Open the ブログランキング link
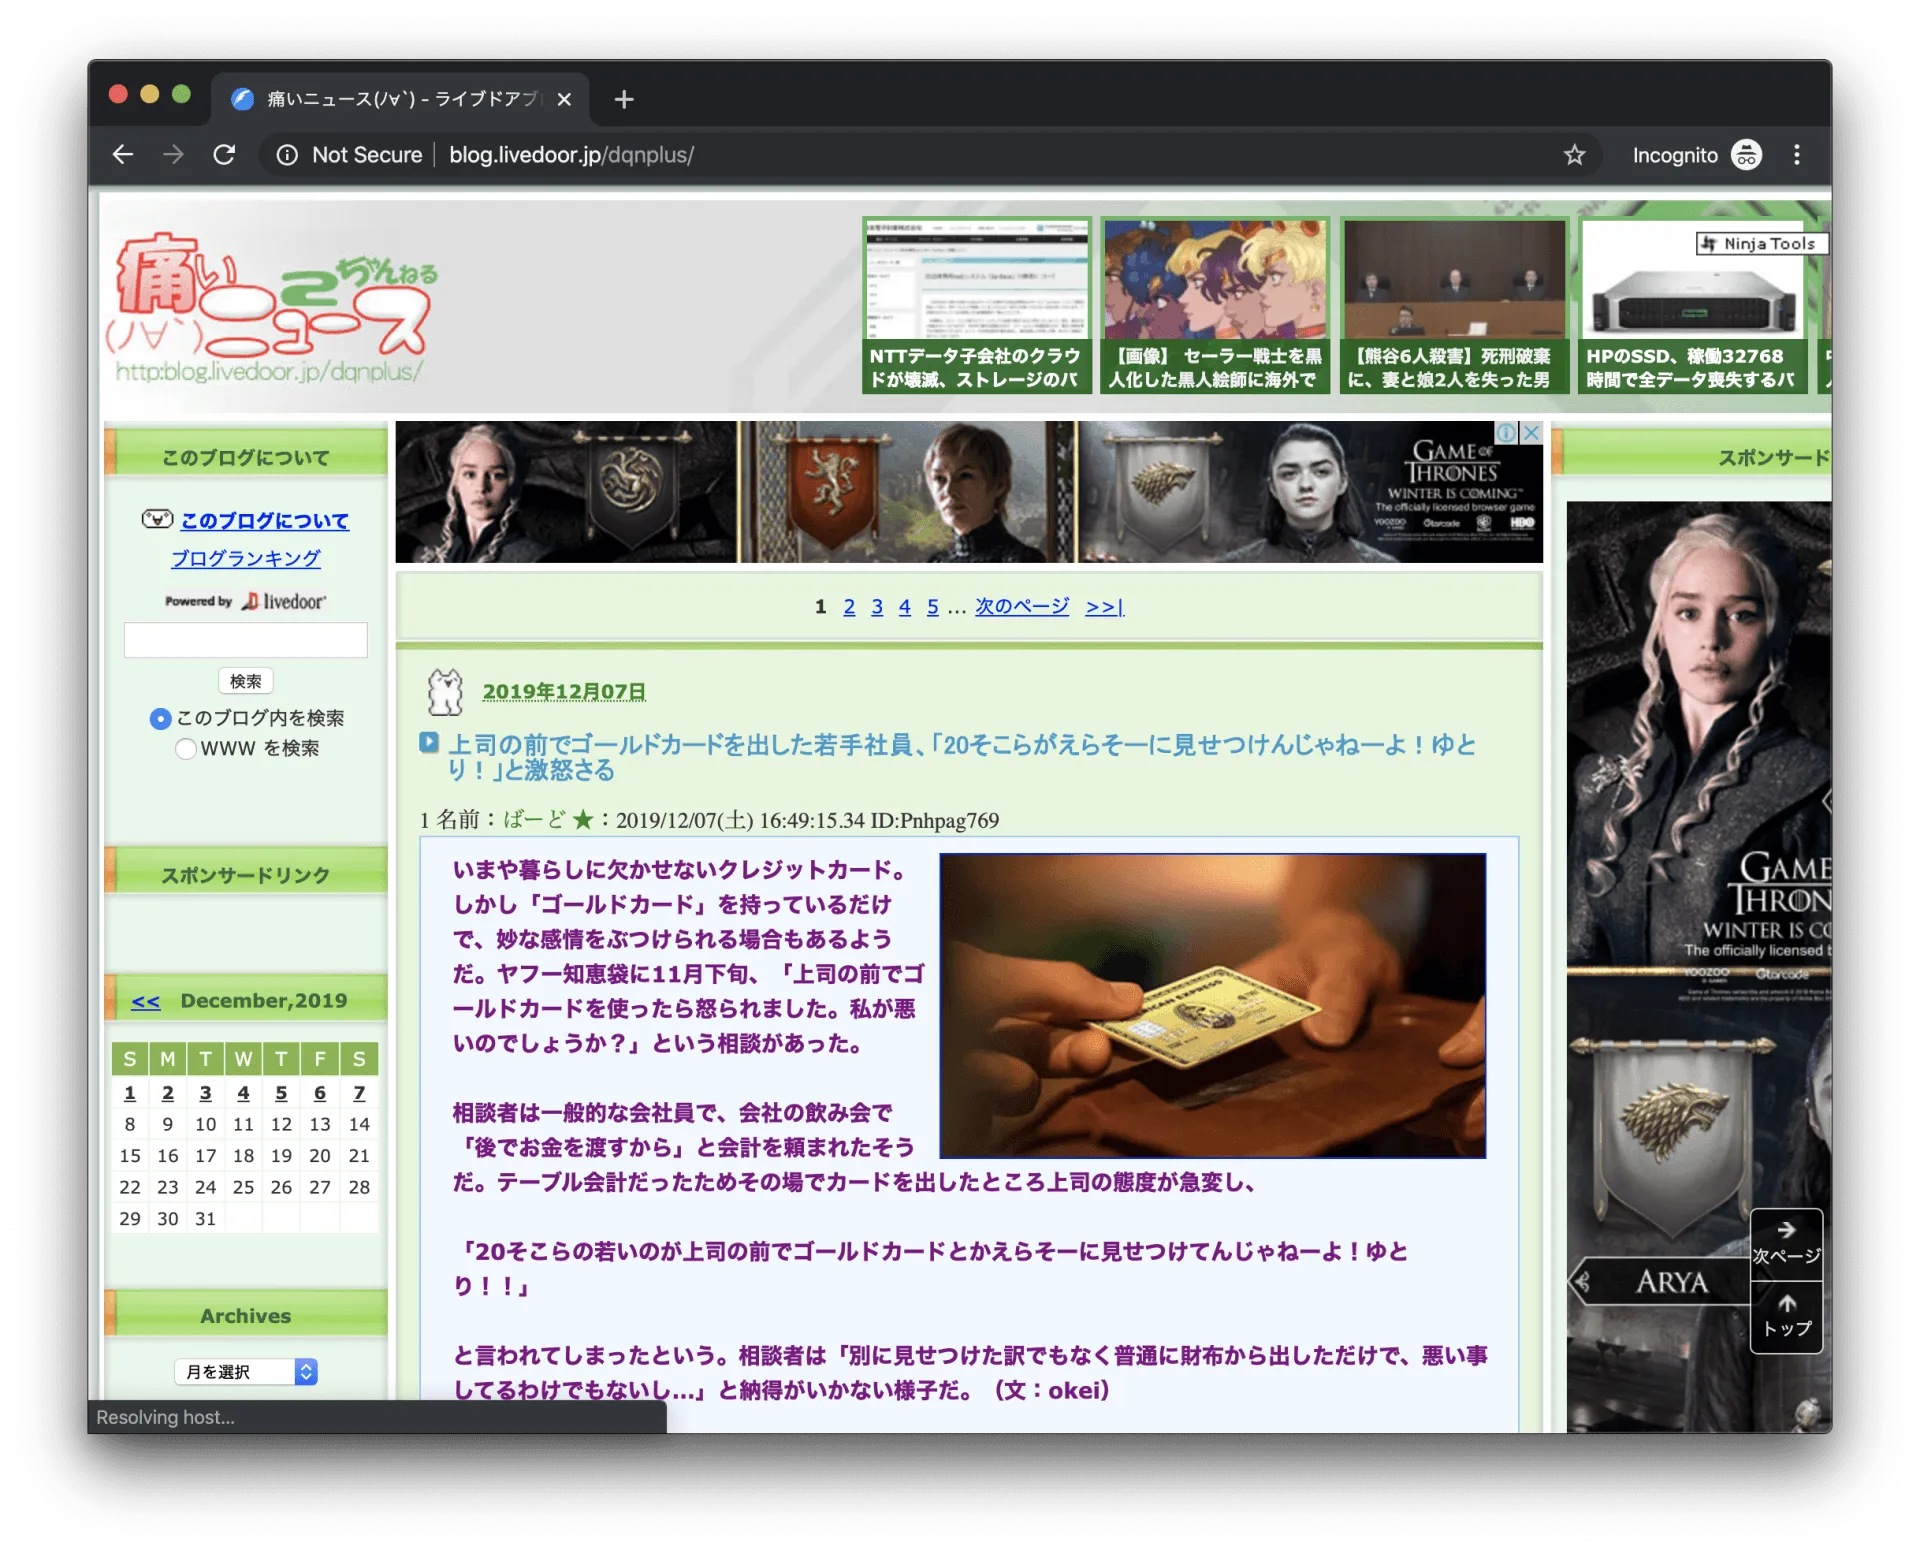This screenshot has height=1550, width=1920. (246, 558)
